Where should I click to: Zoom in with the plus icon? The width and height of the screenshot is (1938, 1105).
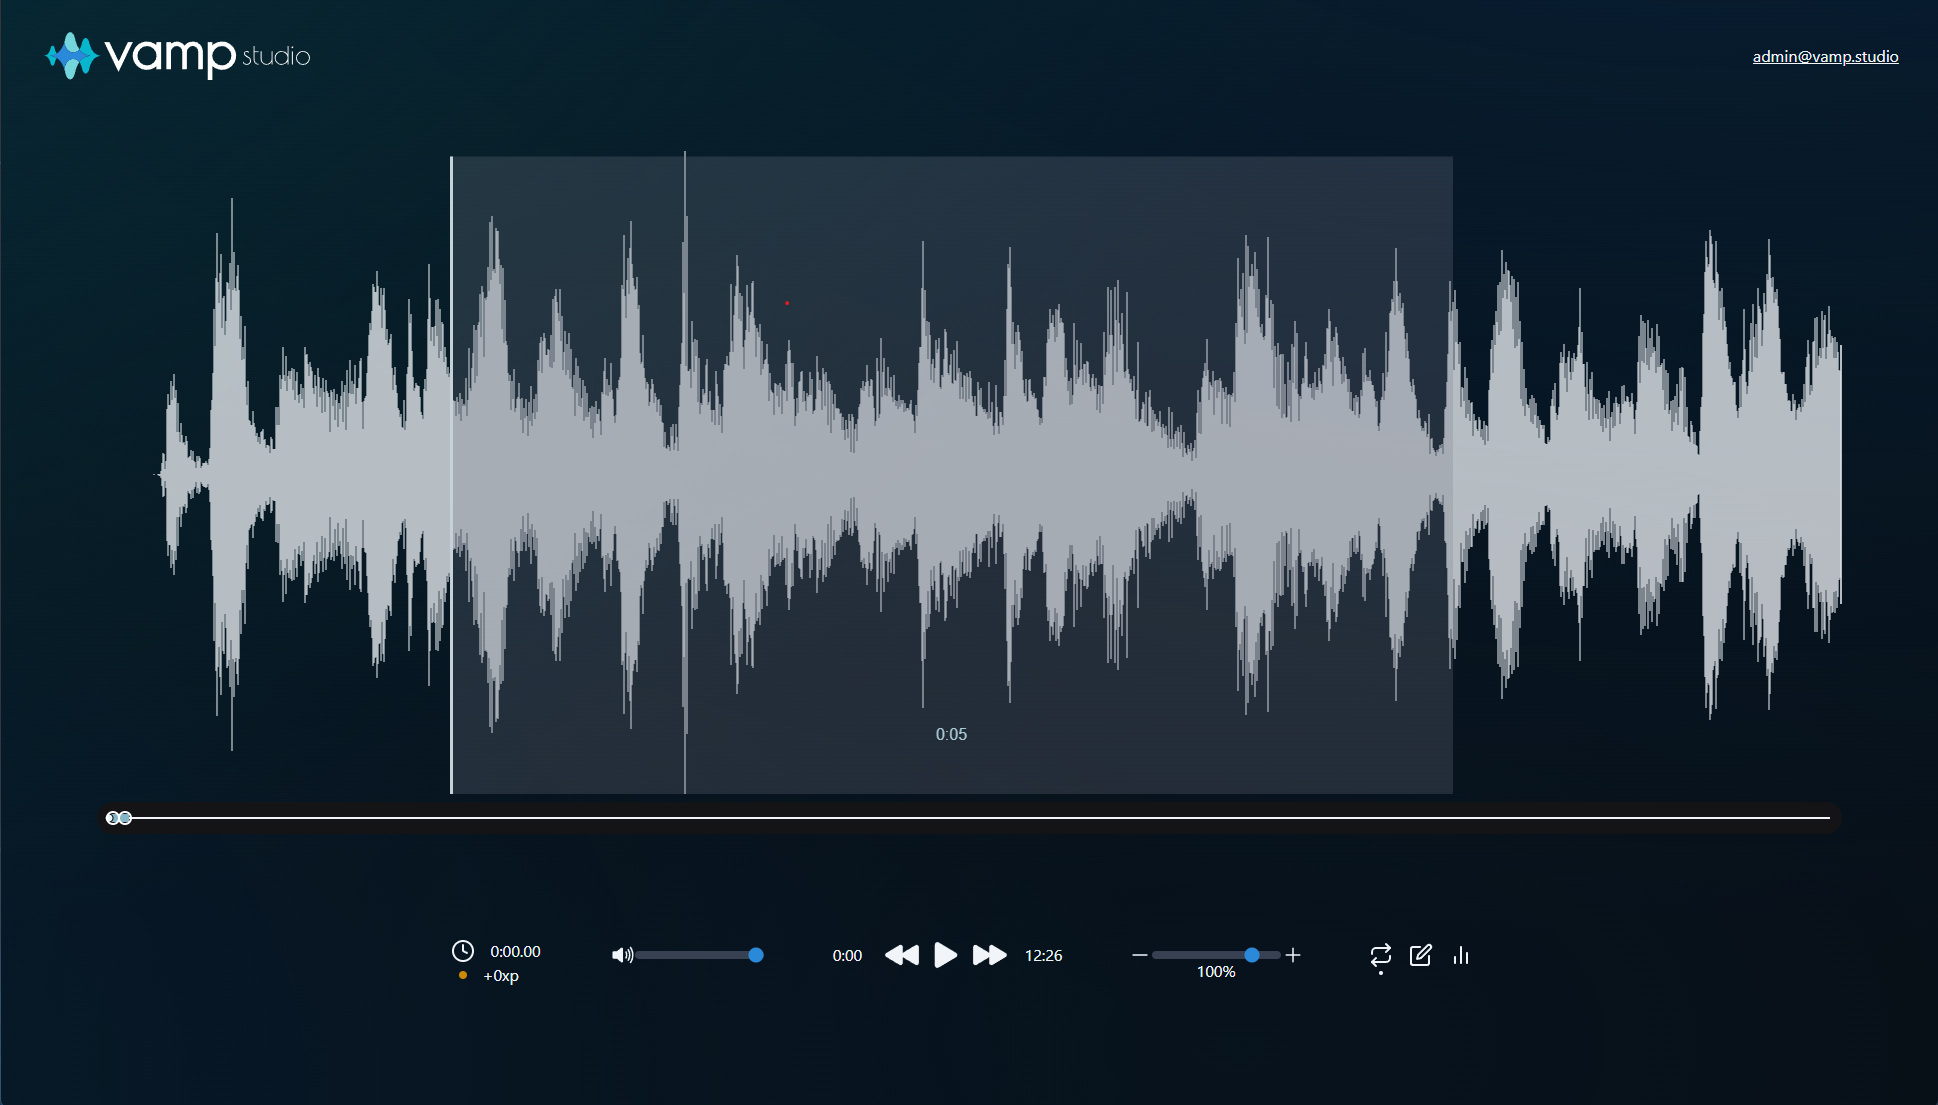[x=1293, y=955]
